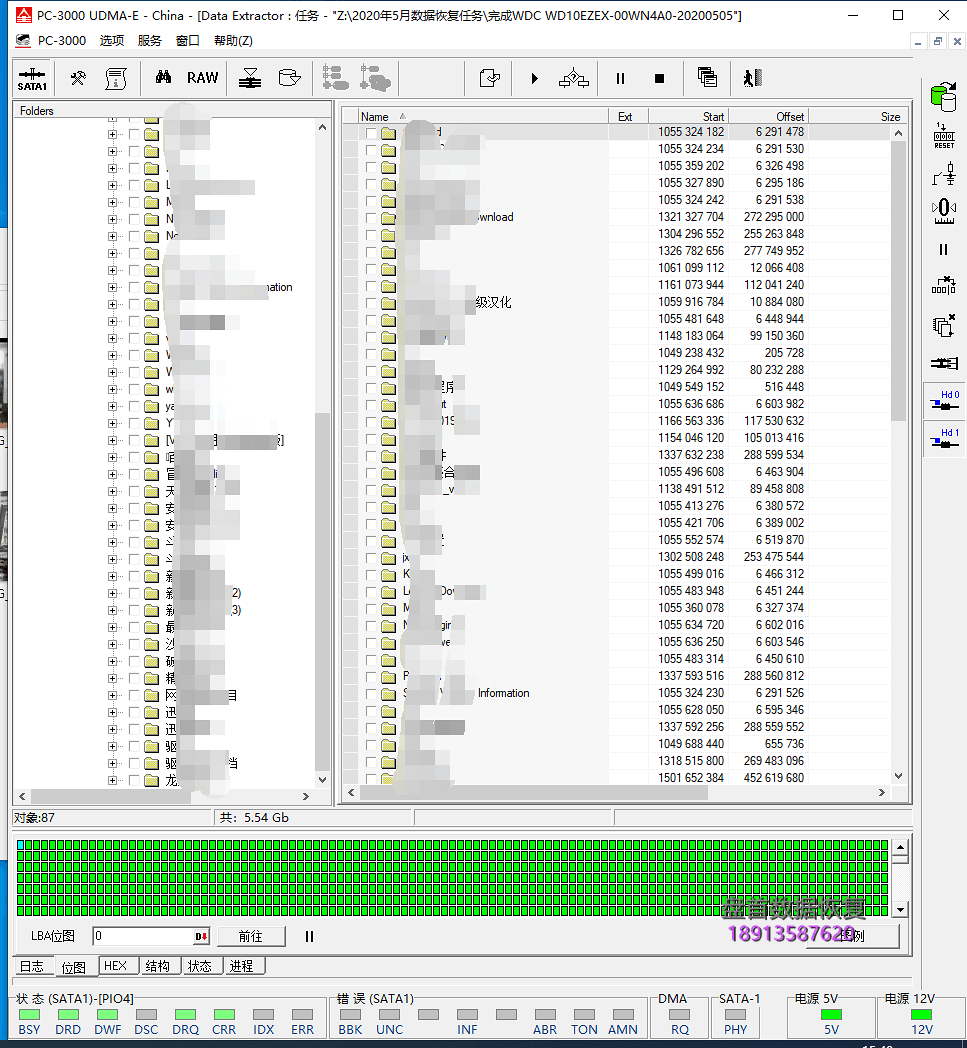Click the pause button beside 前往

point(309,936)
